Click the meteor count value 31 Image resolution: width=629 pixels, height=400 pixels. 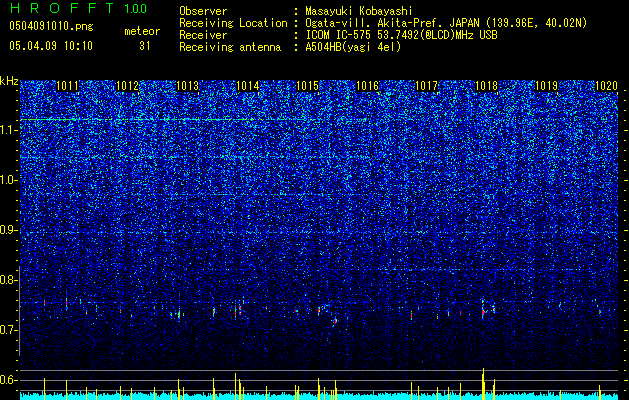pyautogui.click(x=145, y=46)
